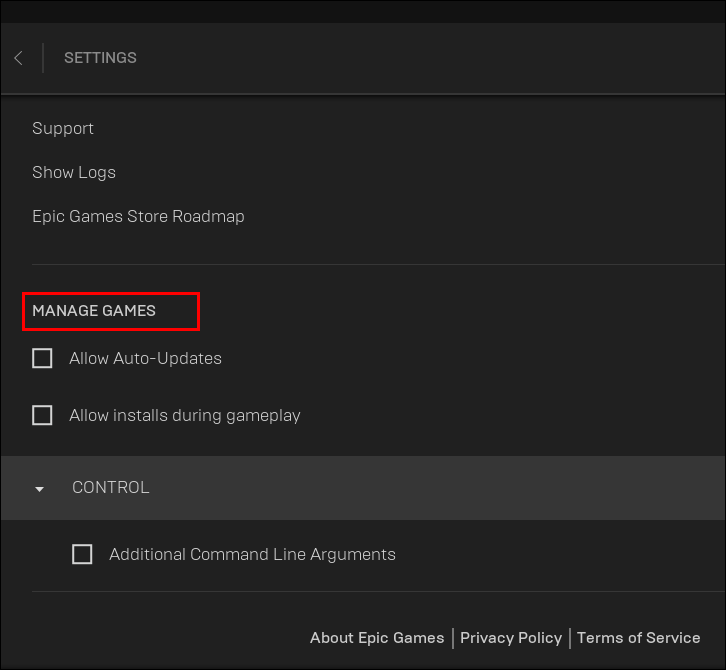Click empty space in the CONTROL header bar

click(x=450, y=488)
